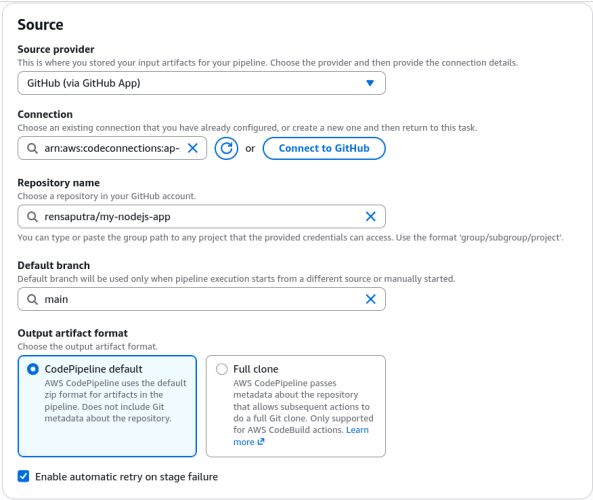The image size is (593, 500).
Task: Open the Source provider dropdown arrow
Action: tap(370, 83)
